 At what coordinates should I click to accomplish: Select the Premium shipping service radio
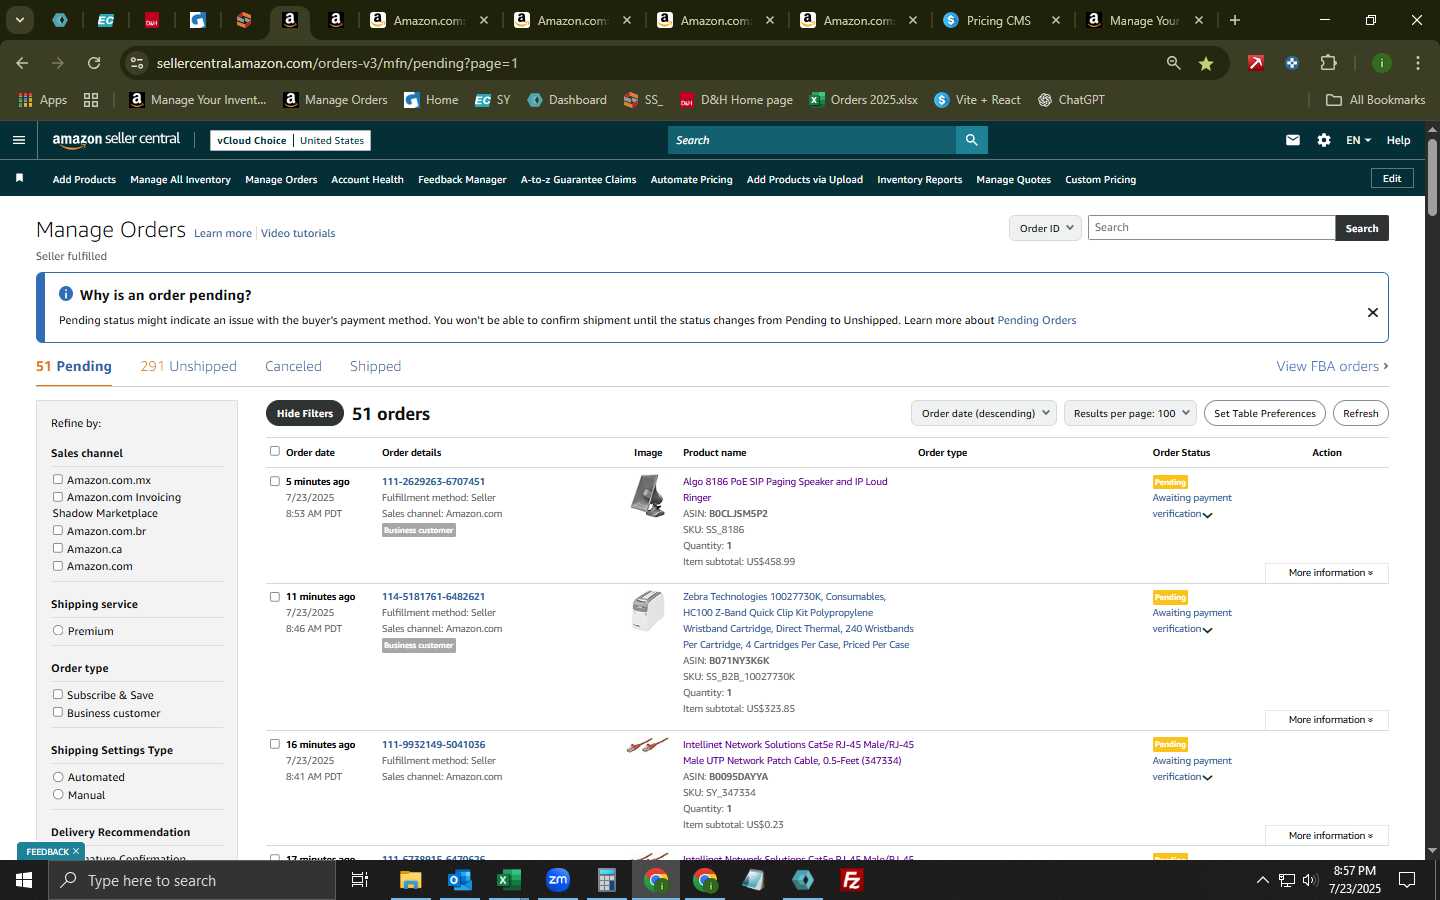58,631
